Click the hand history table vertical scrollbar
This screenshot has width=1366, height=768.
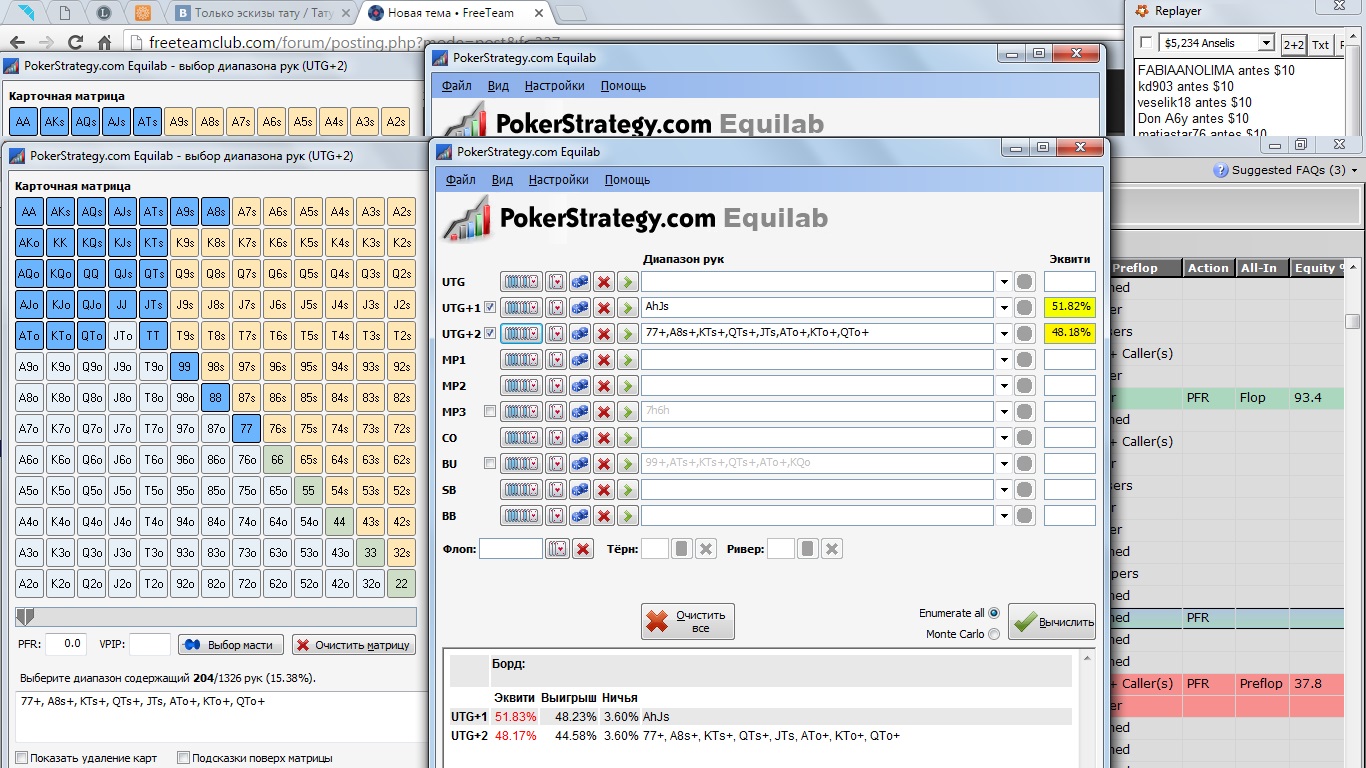tap(1352, 320)
